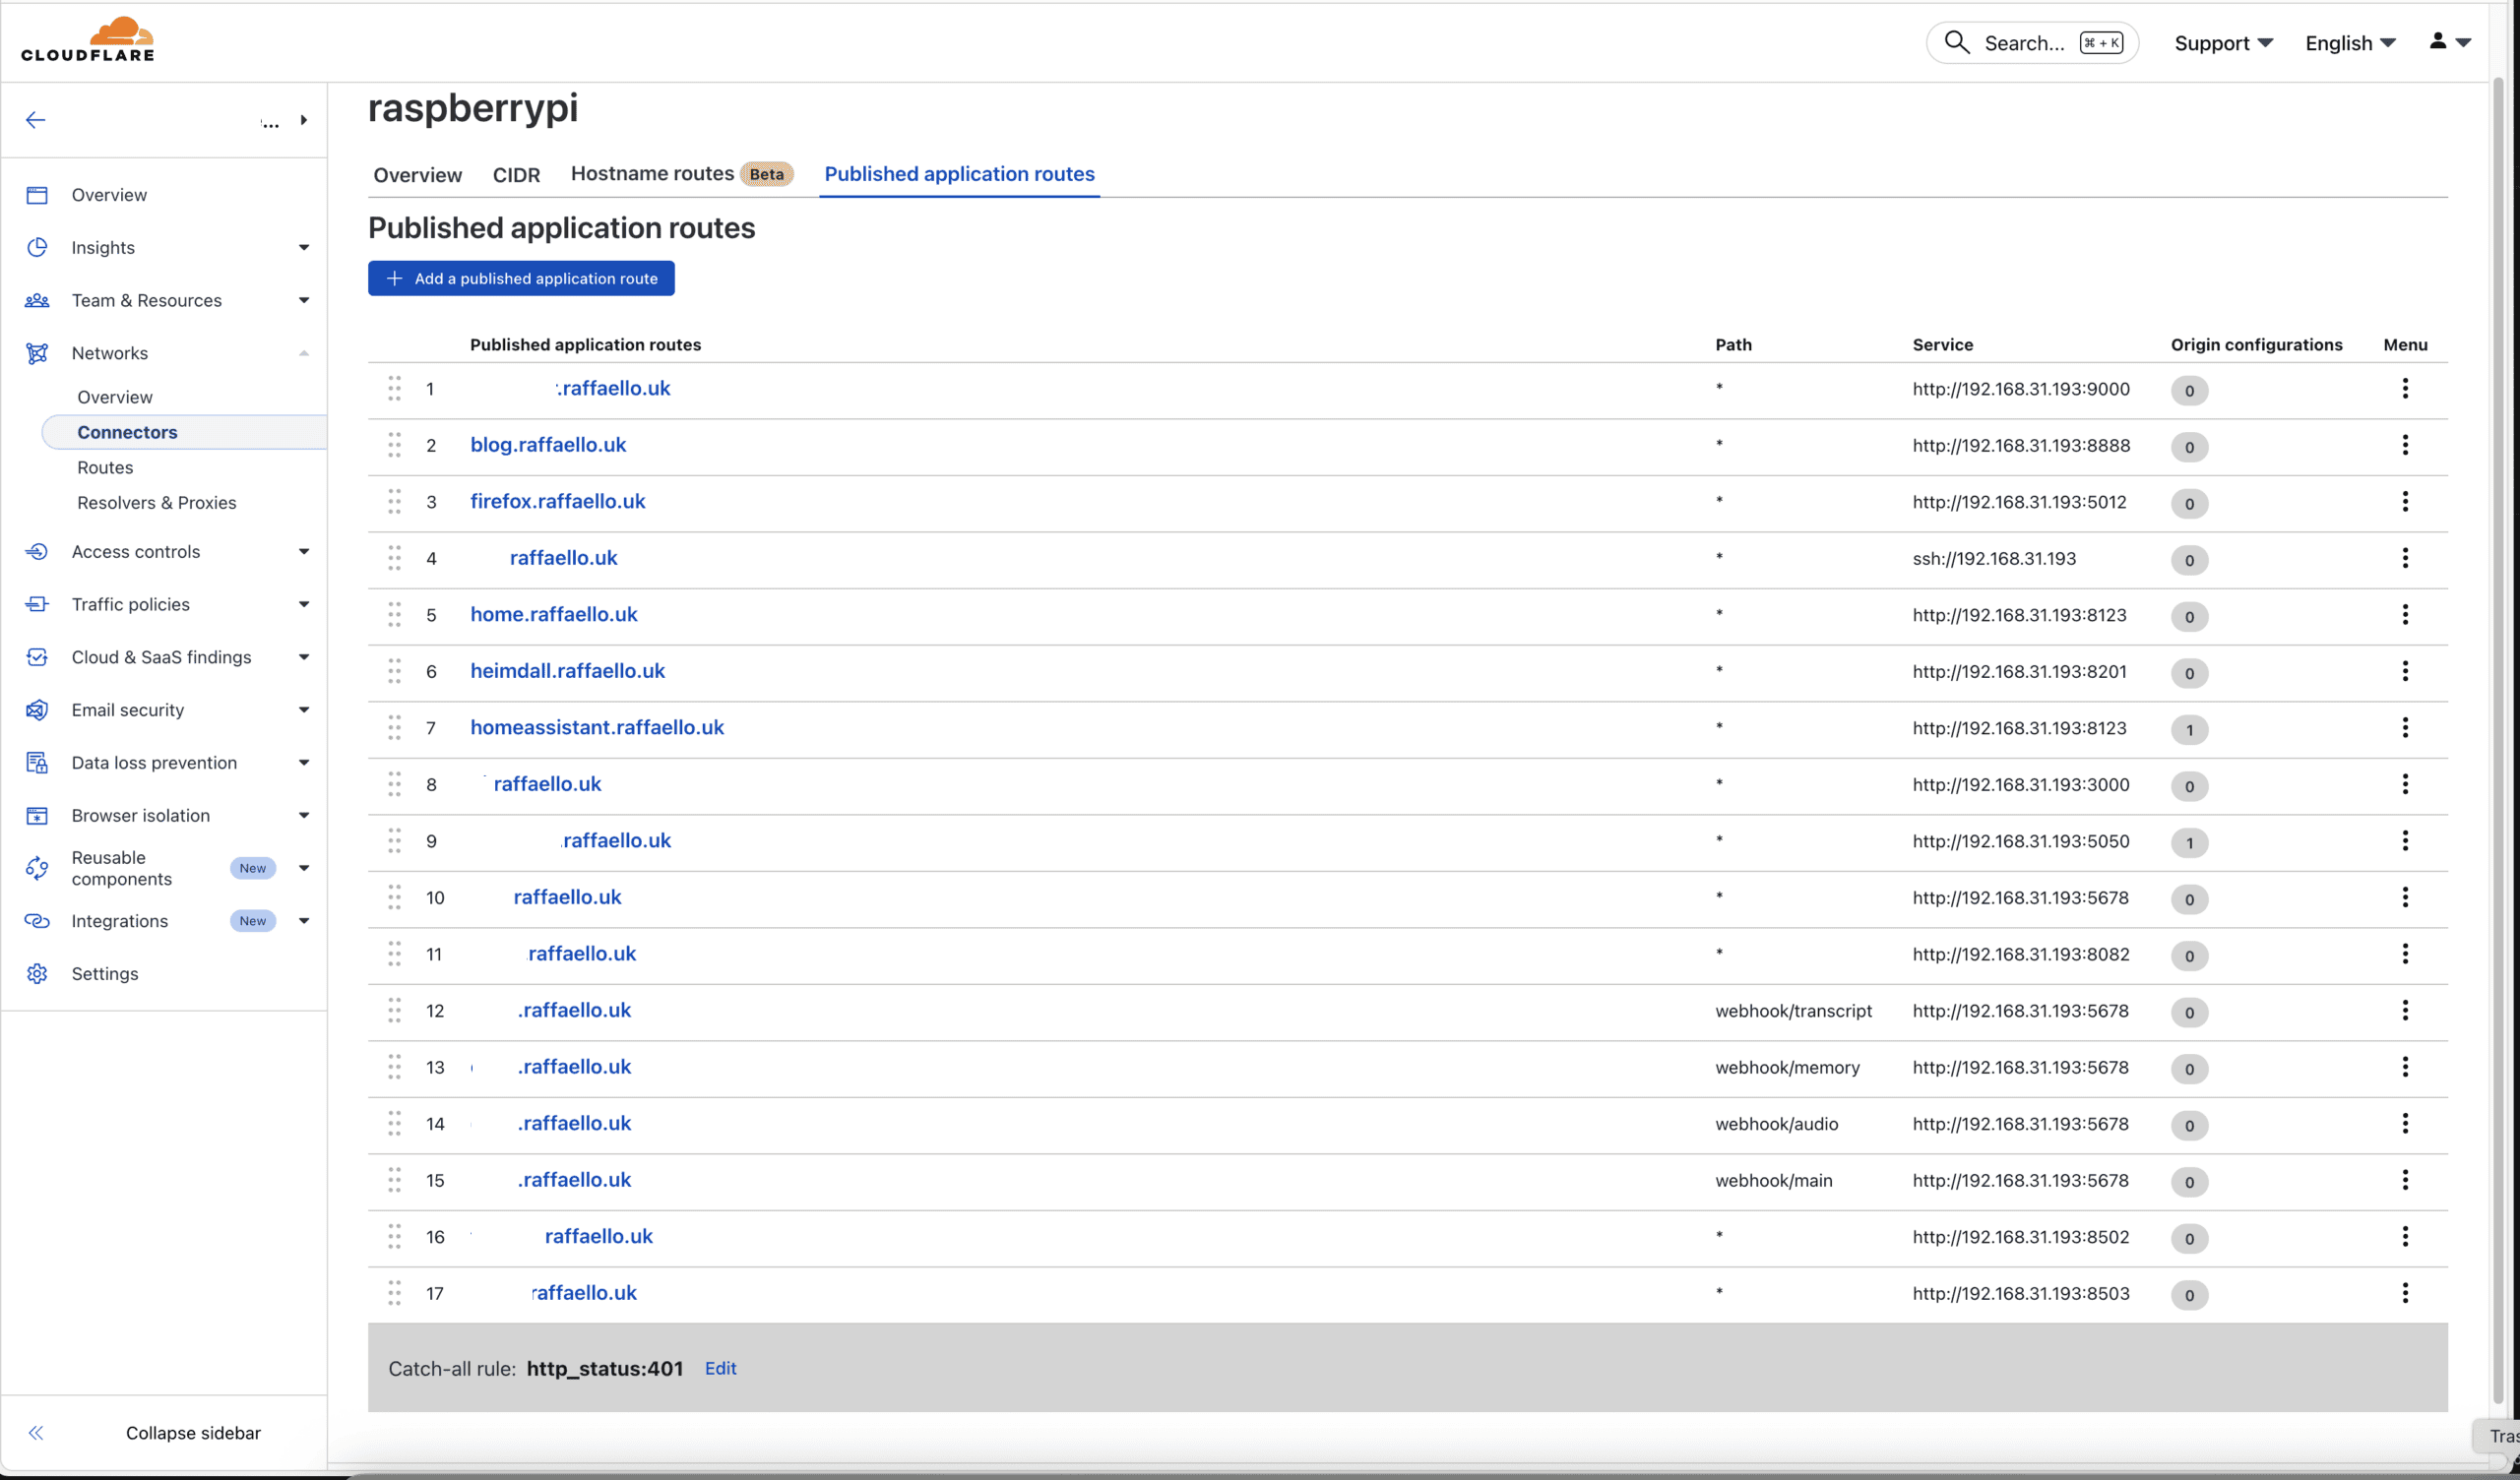
Task: Click the Insights pie chart icon
Action: [37, 247]
